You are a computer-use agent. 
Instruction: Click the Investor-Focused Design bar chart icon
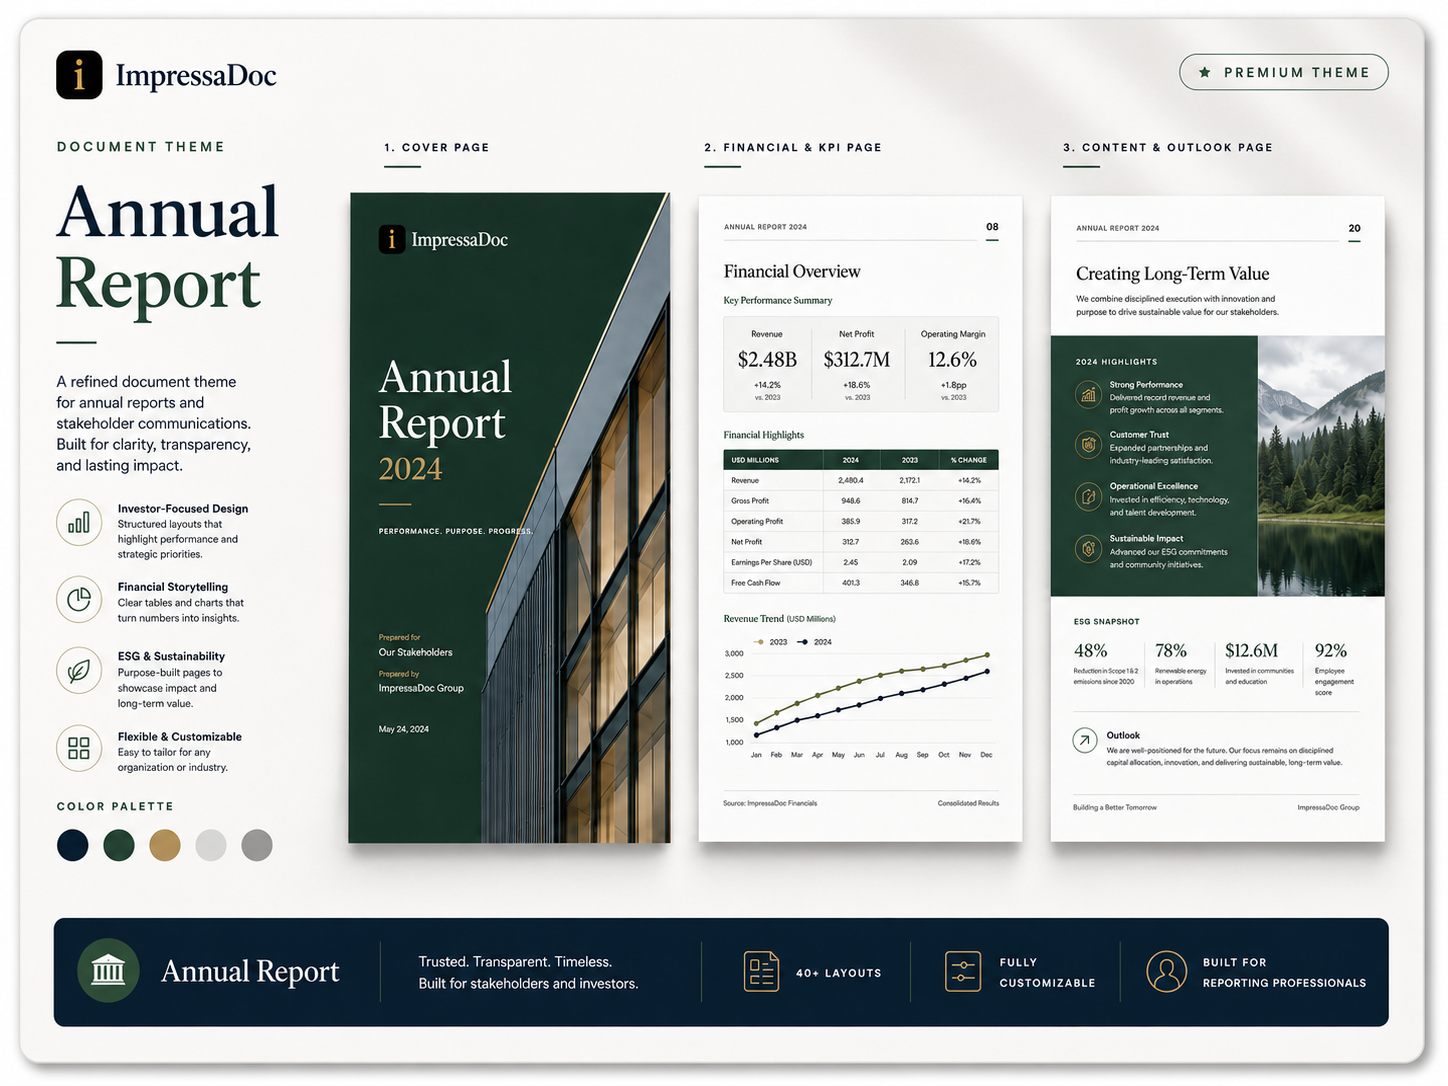(x=79, y=522)
